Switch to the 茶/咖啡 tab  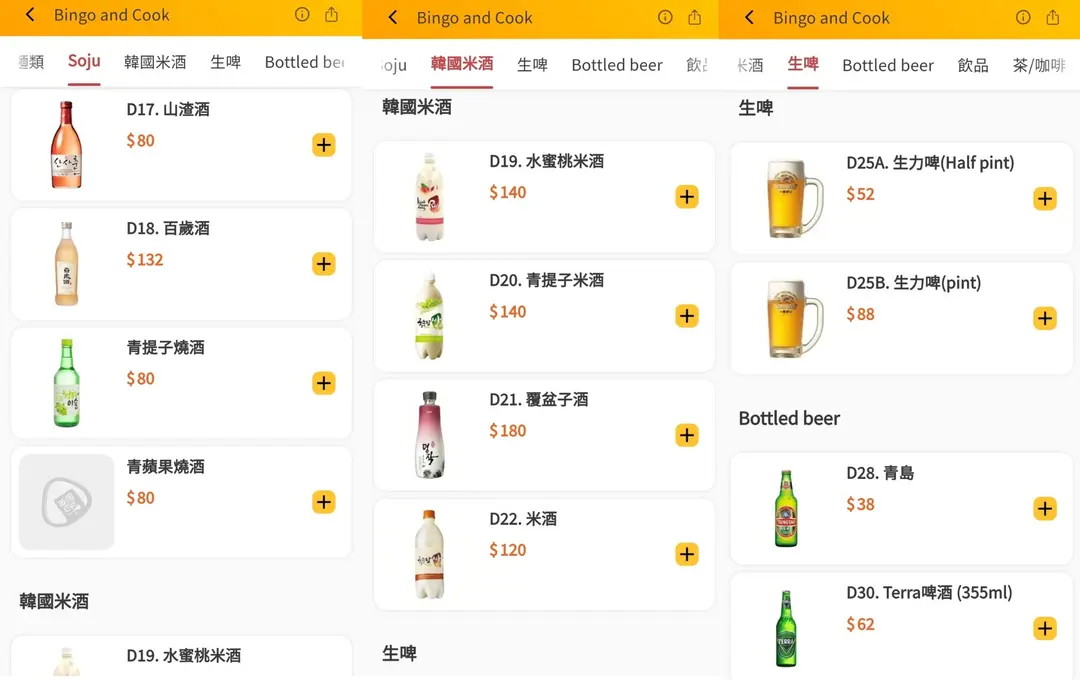point(1040,65)
